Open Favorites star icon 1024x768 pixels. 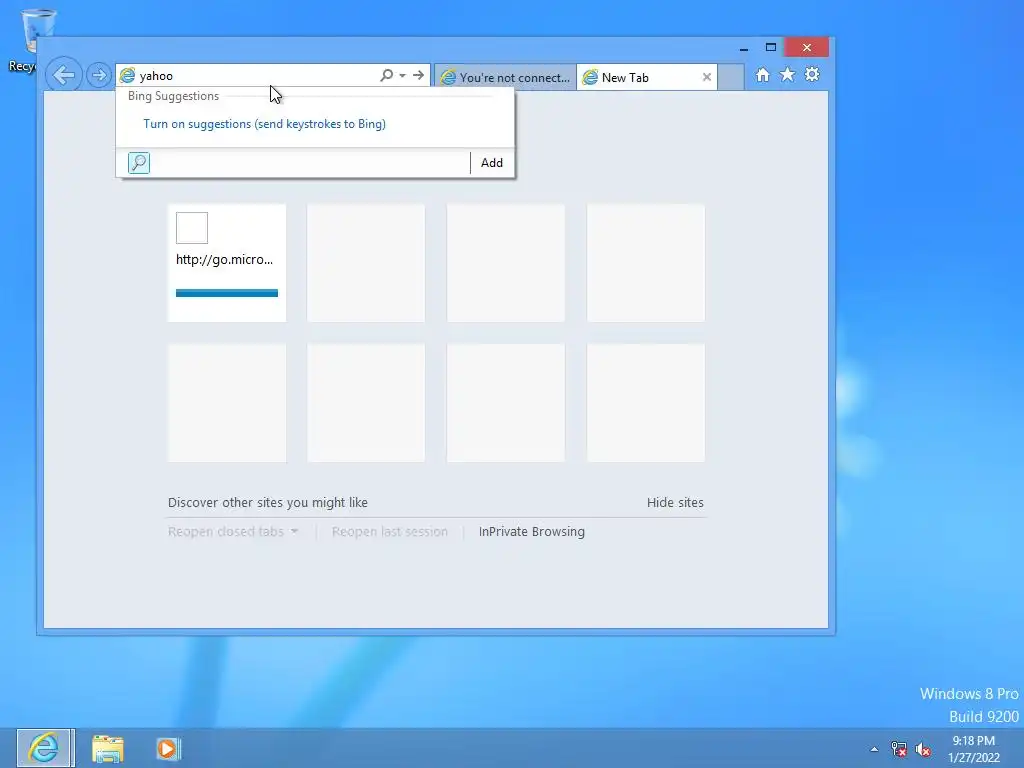pos(788,74)
